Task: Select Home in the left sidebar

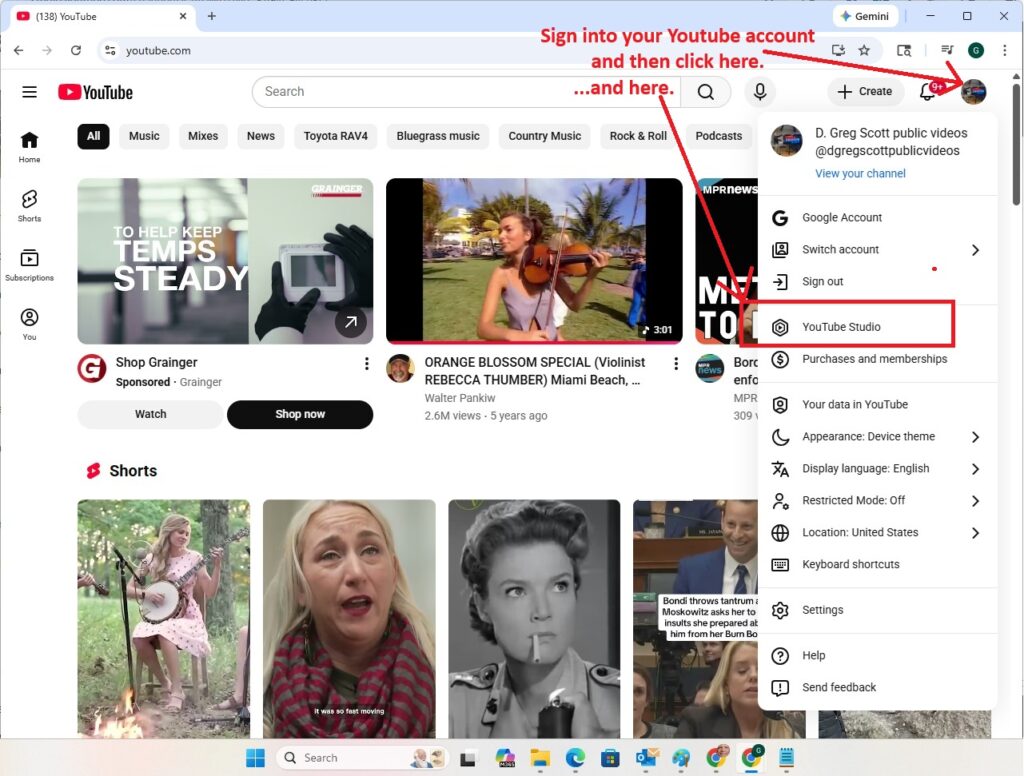Action: coord(29,142)
